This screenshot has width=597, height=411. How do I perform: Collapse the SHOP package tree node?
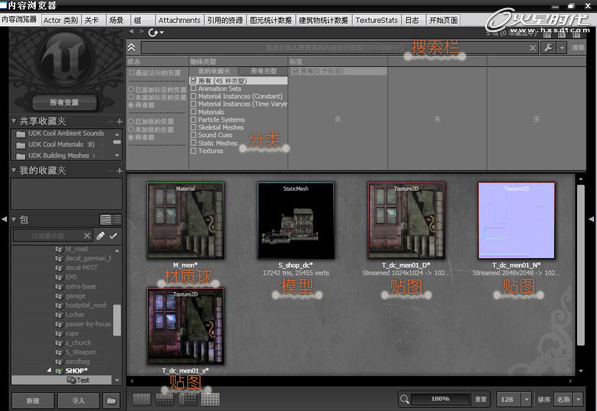pyautogui.click(x=49, y=370)
